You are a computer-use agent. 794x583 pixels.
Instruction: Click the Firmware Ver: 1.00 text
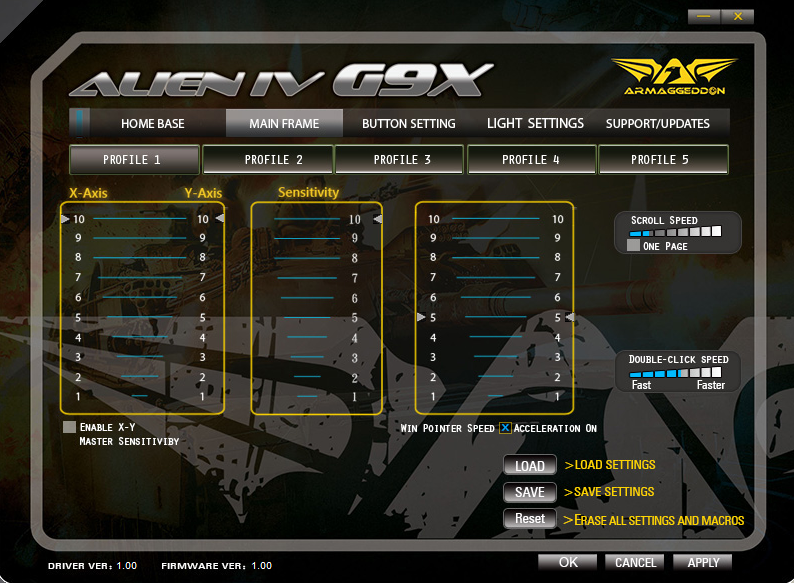pos(216,566)
